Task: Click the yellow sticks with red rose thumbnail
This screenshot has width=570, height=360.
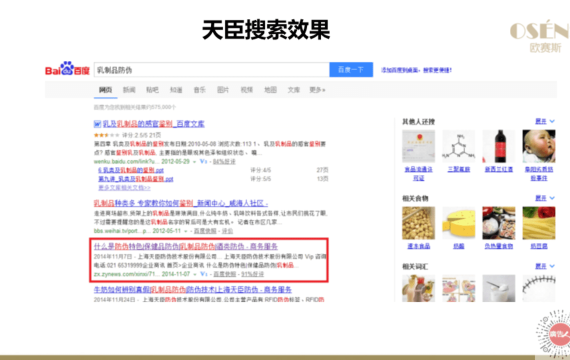Action: [x=539, y=223]
